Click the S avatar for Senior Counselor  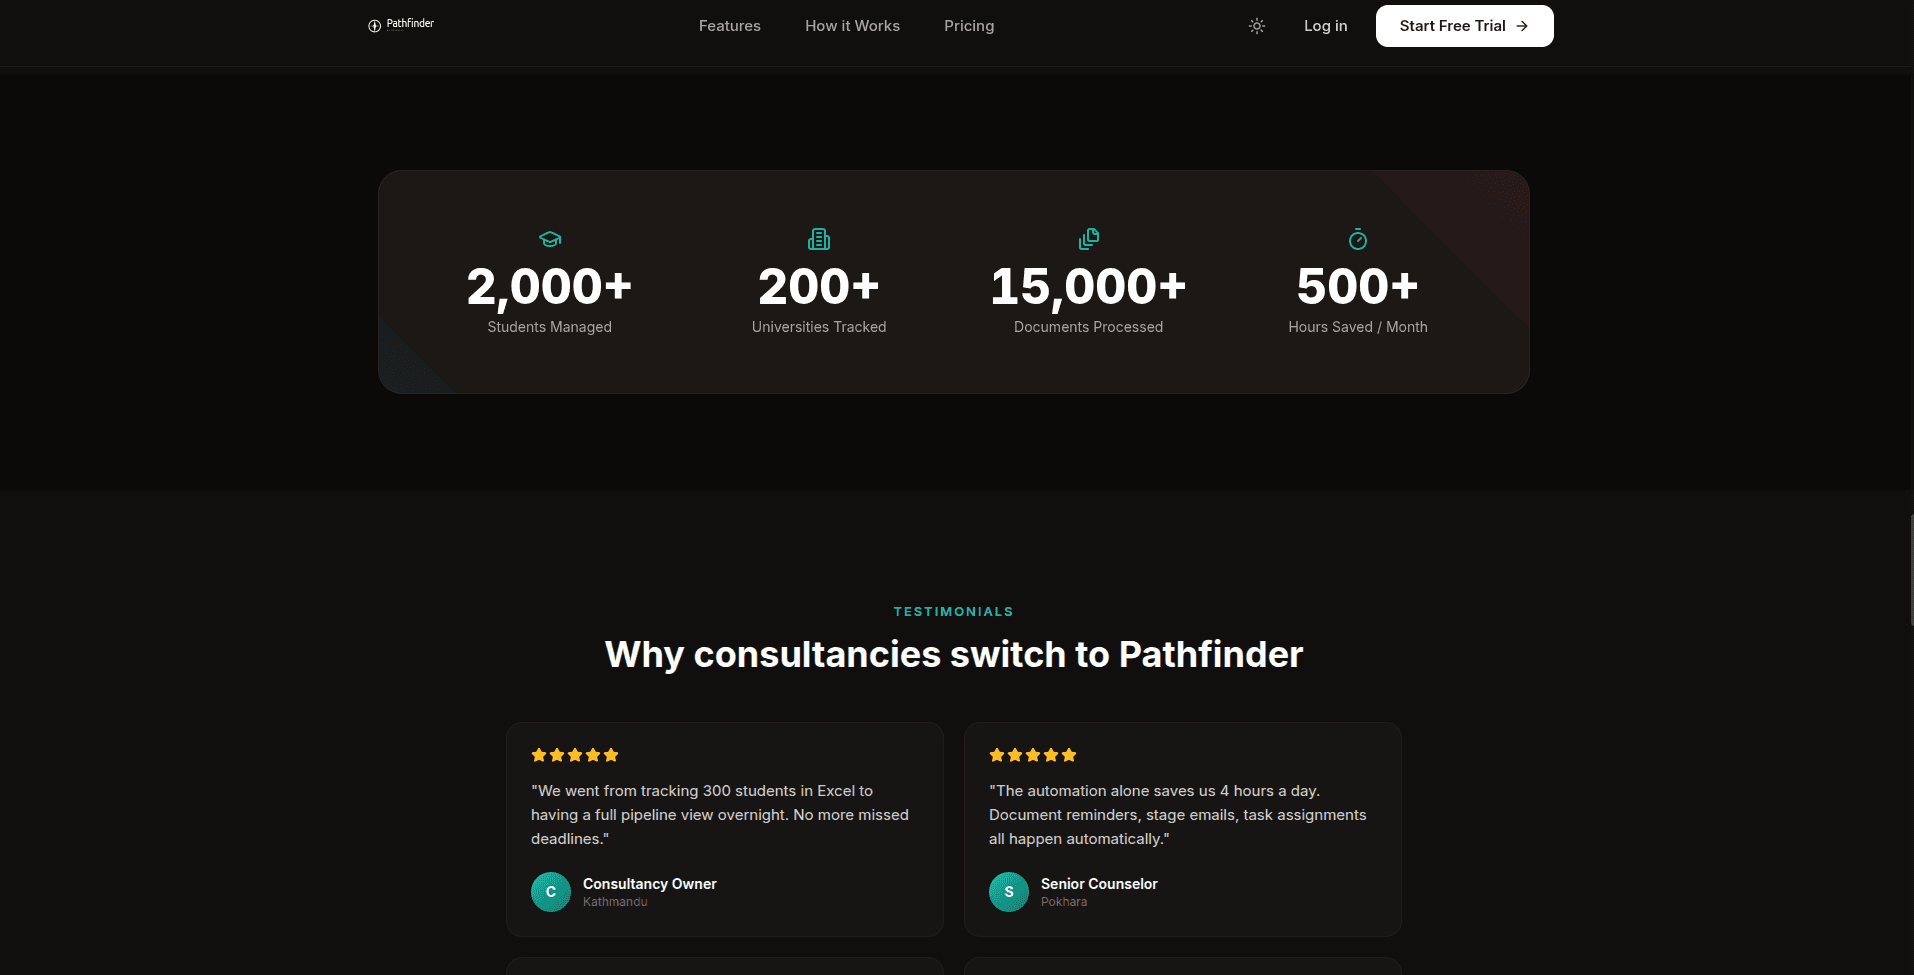coord(1009,892)
